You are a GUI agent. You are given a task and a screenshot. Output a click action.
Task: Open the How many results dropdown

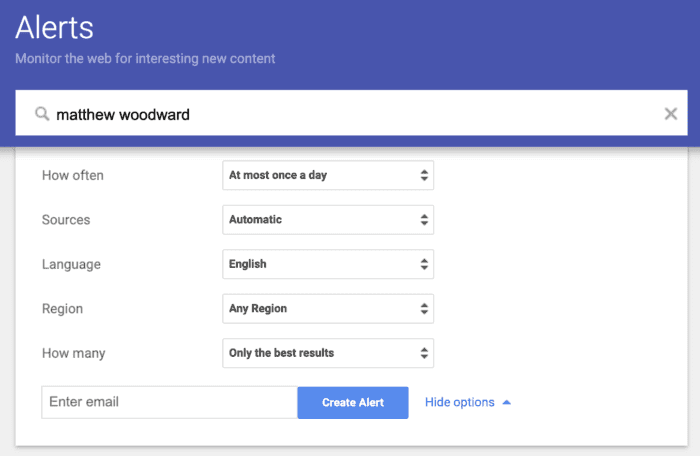[328, 353]
